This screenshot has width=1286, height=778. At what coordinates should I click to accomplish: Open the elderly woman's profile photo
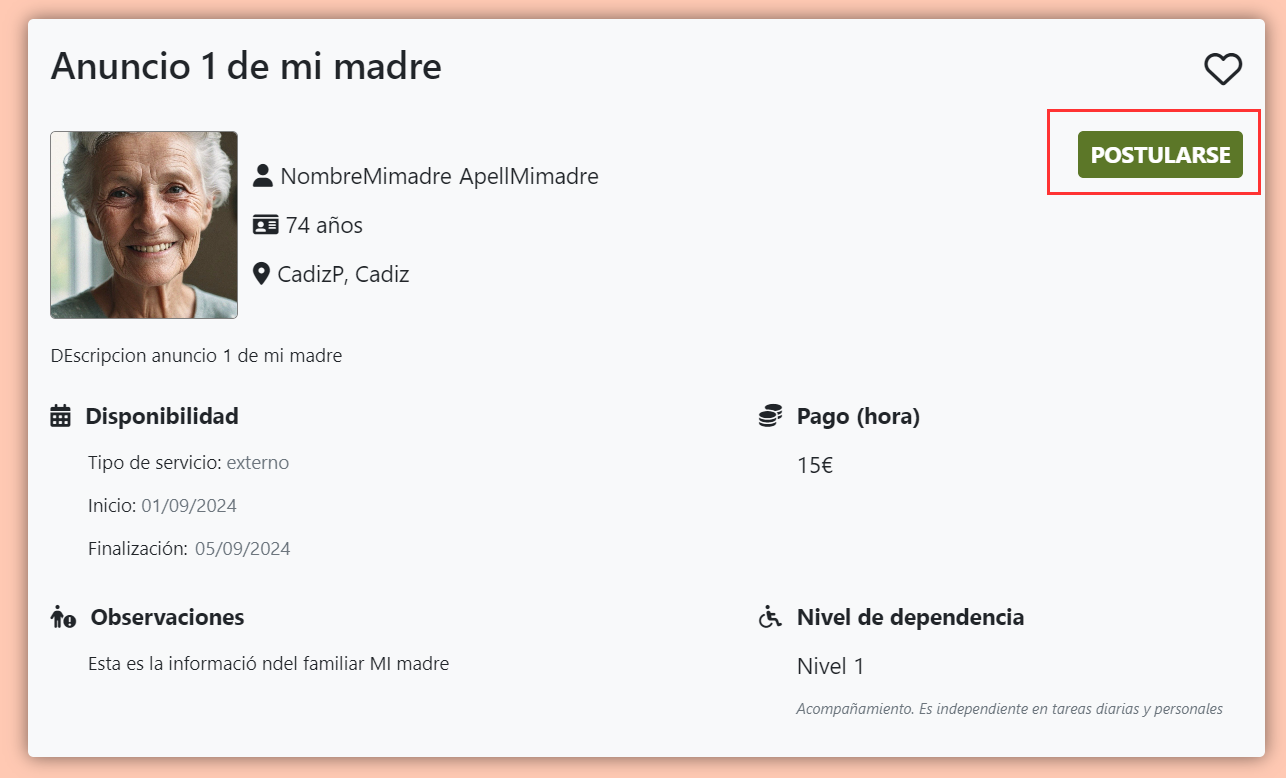coord(144,225)
